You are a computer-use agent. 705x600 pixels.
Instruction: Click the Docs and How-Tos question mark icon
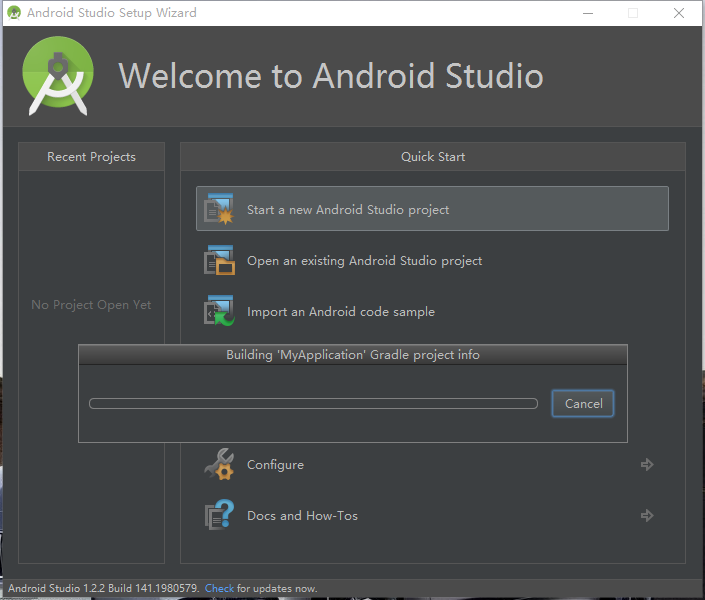(219, 515)
